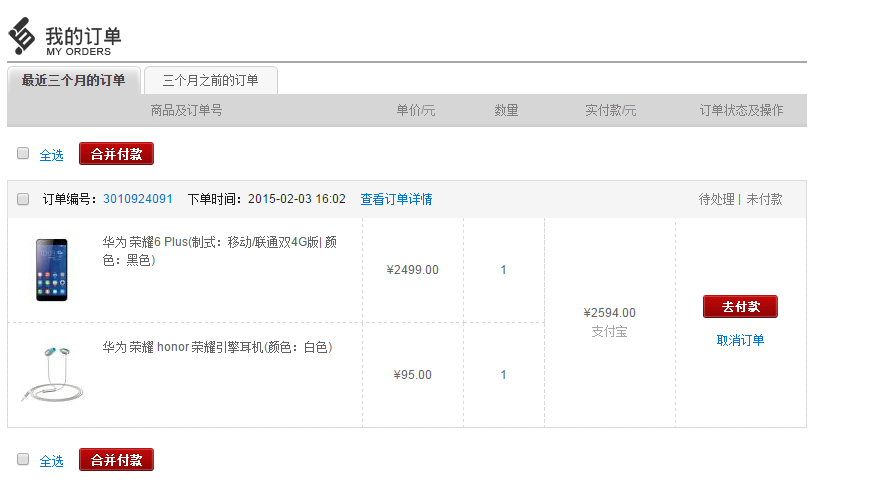The image size is (876, 497).
Task: Switch to the 最近三个月的订单 tab
Action: point(74,80)
